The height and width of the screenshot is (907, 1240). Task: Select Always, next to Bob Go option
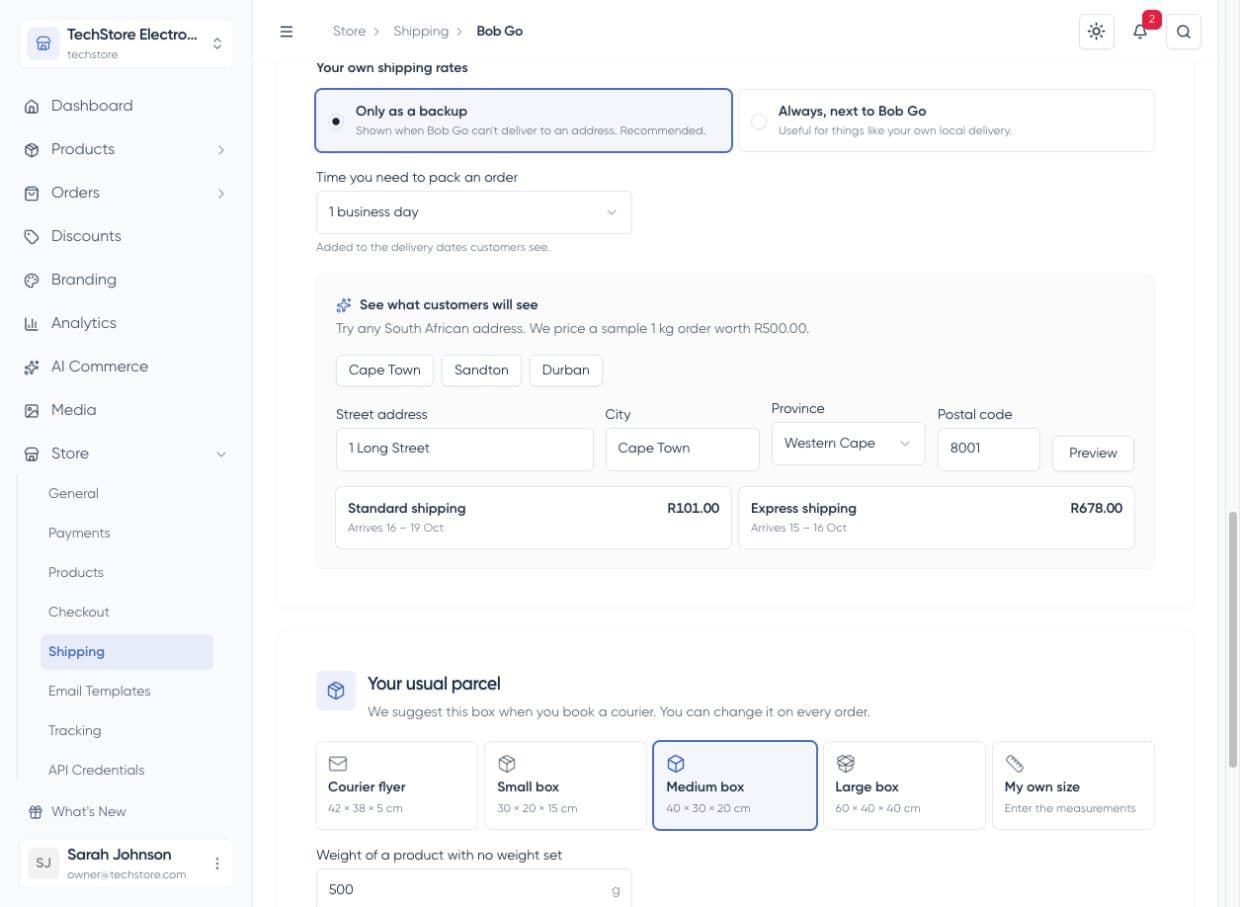tap(946, 120)
